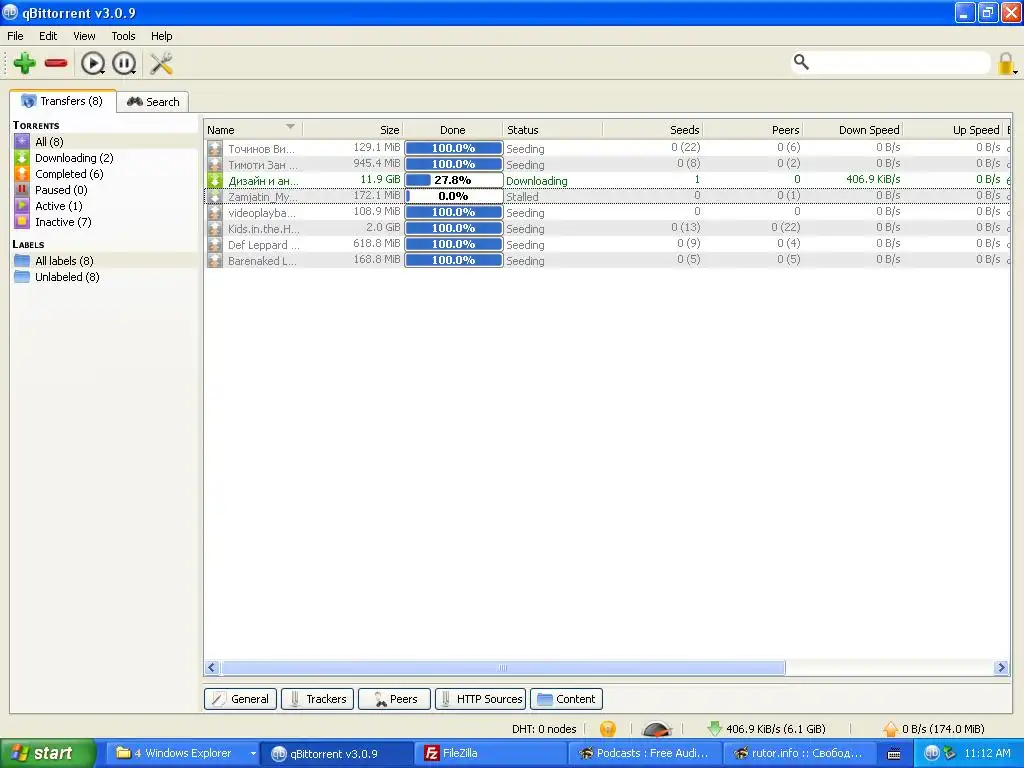1024x768 pixels.
Task: Select the Completed (6) filter
Action: pyautogui.click(x=69, y=174)
